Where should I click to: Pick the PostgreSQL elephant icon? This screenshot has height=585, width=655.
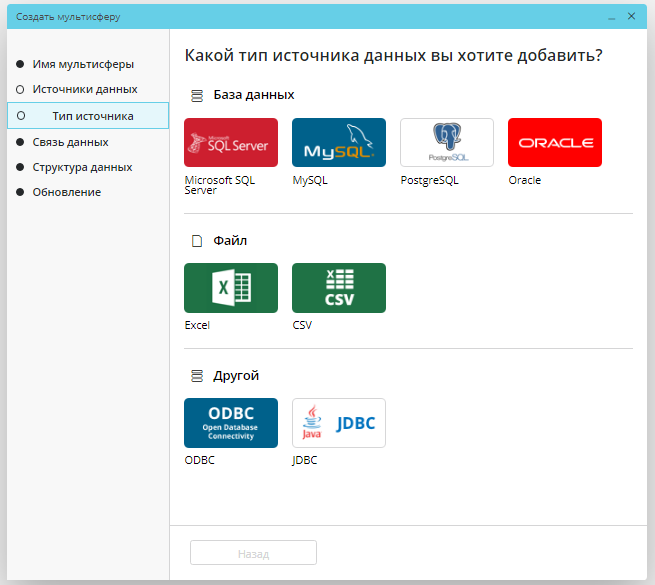pos(446,142)
